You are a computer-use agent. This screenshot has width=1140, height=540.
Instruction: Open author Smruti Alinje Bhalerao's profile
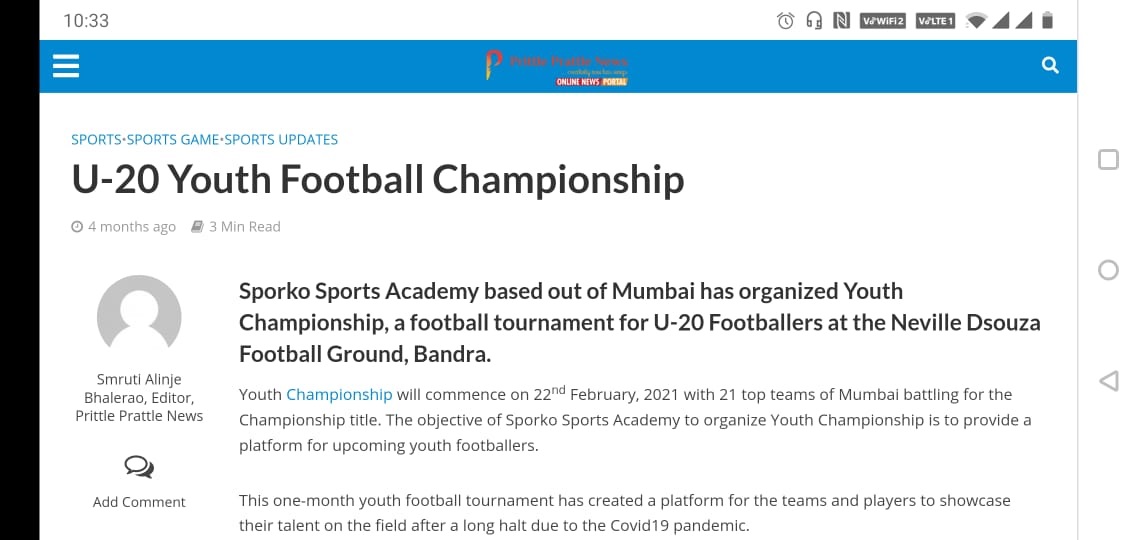(x=139, y=397)
